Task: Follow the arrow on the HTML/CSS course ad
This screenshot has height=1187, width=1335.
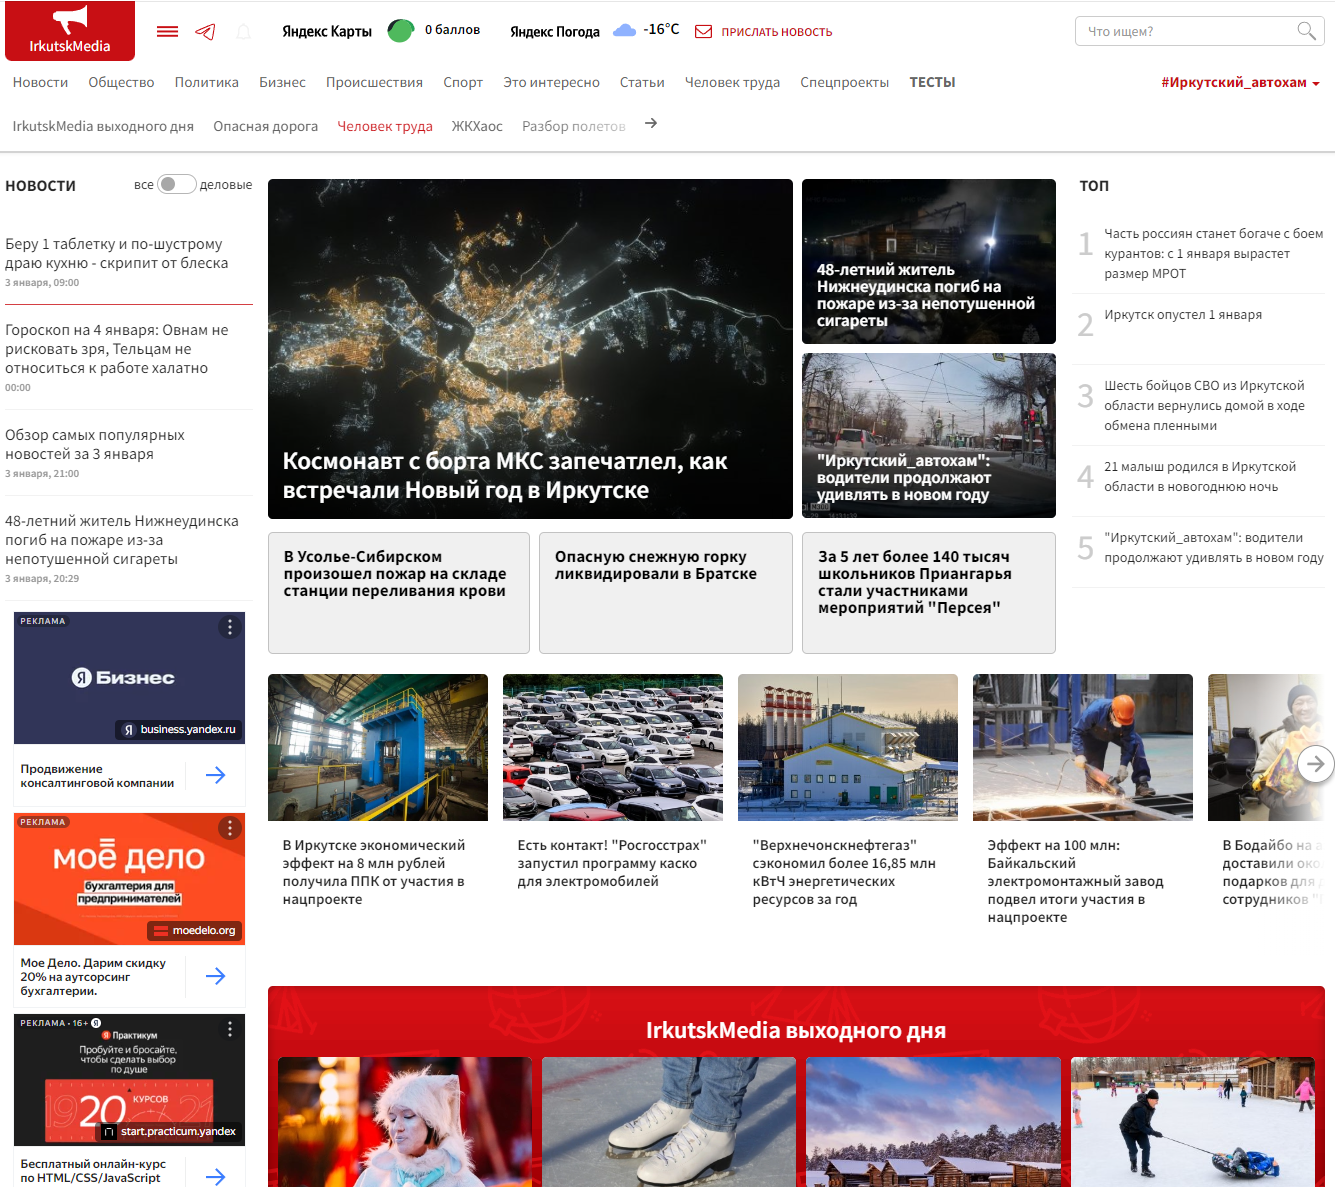Action: pyautogui.click(x=215, y=1176)
